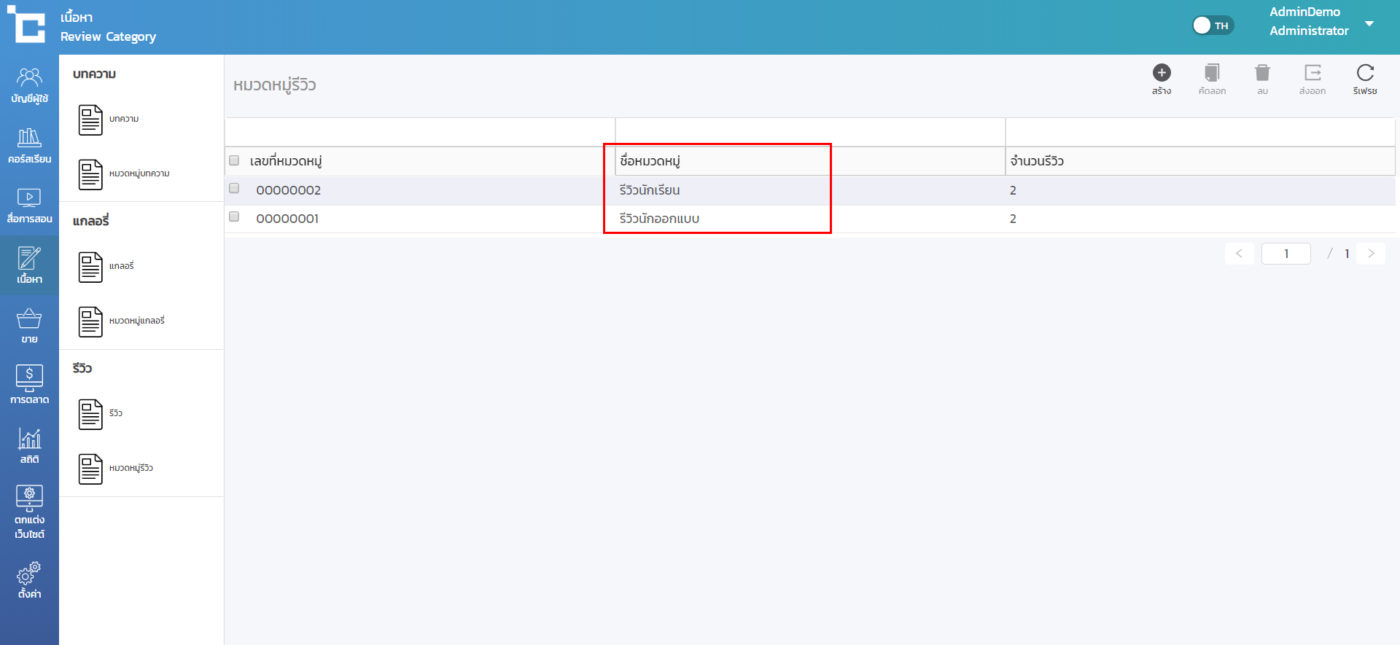Open คอร์สเรียน courses in sidebar
This screenshot has height=645, width=1400.
pyautogui.click(x=30, y=146)
